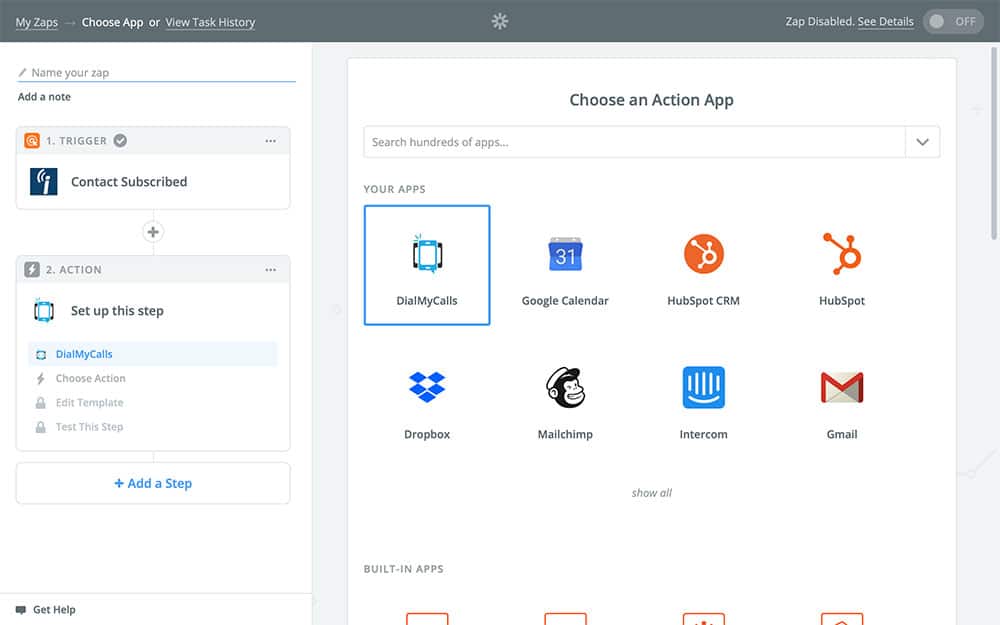The height and width of the screenshot is (625, 1000).
Task: Select the HubSpot app icon
Action: 842,255
